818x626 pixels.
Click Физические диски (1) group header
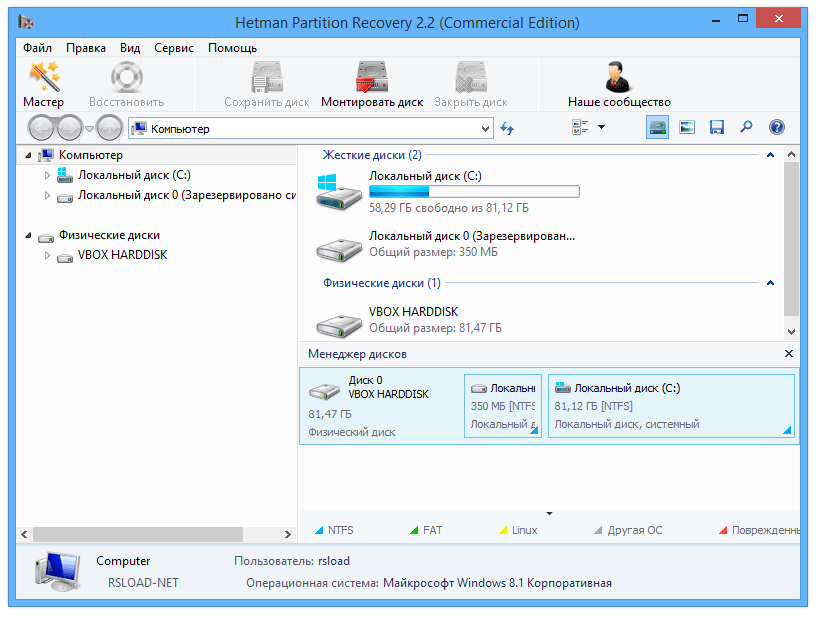382,283
